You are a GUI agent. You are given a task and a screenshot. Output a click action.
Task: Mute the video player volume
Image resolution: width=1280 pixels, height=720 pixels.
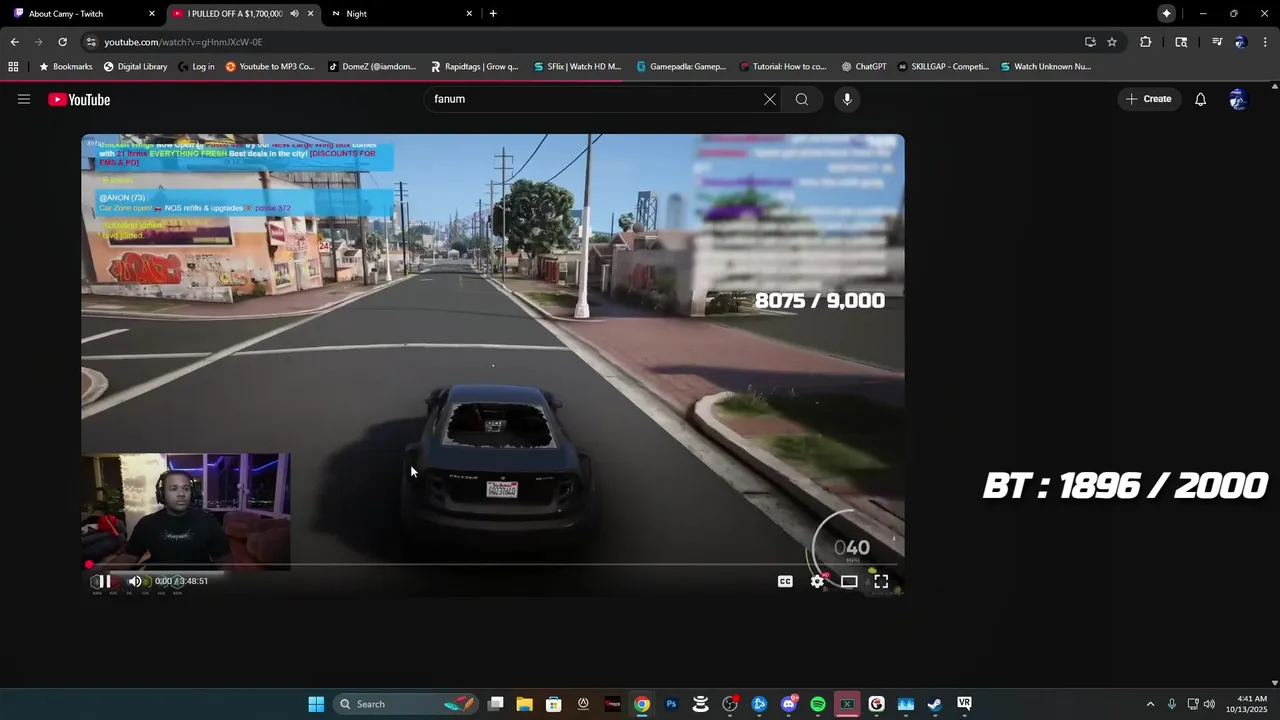coord(135,581)
